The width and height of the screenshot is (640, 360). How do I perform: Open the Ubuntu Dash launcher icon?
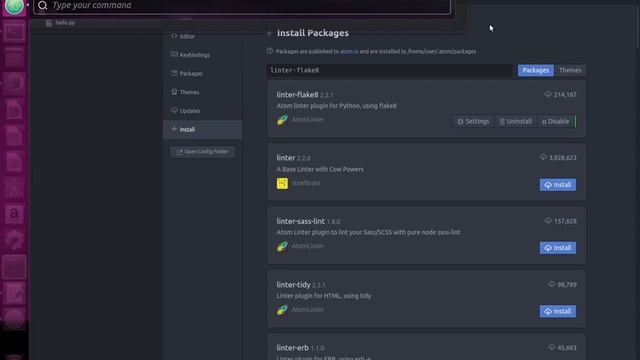[x=14, y=7]
